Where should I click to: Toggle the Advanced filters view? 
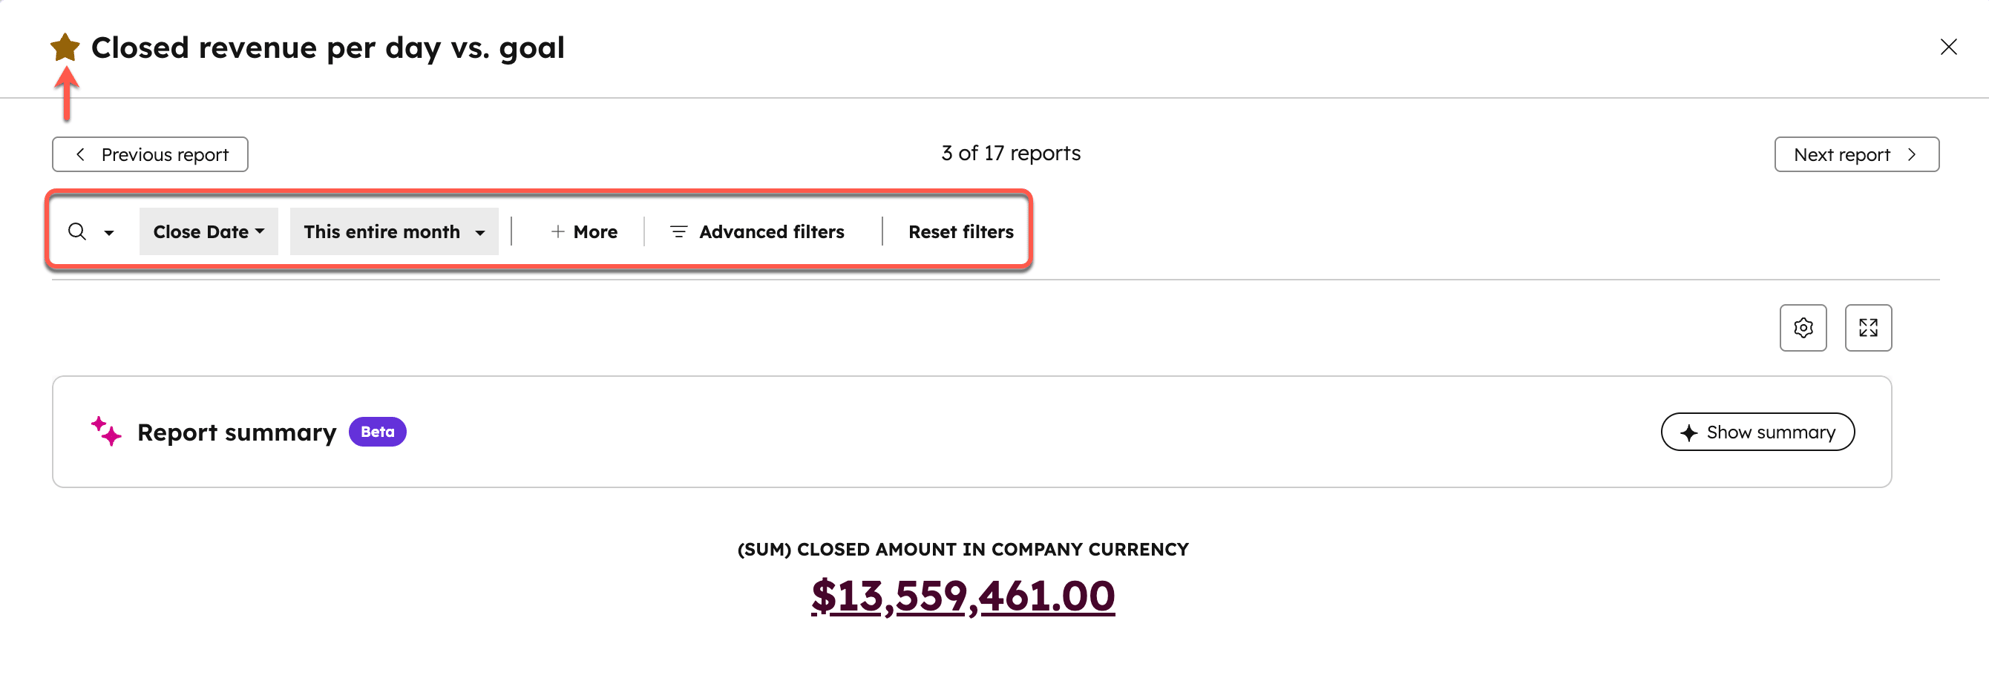point(771,231)
